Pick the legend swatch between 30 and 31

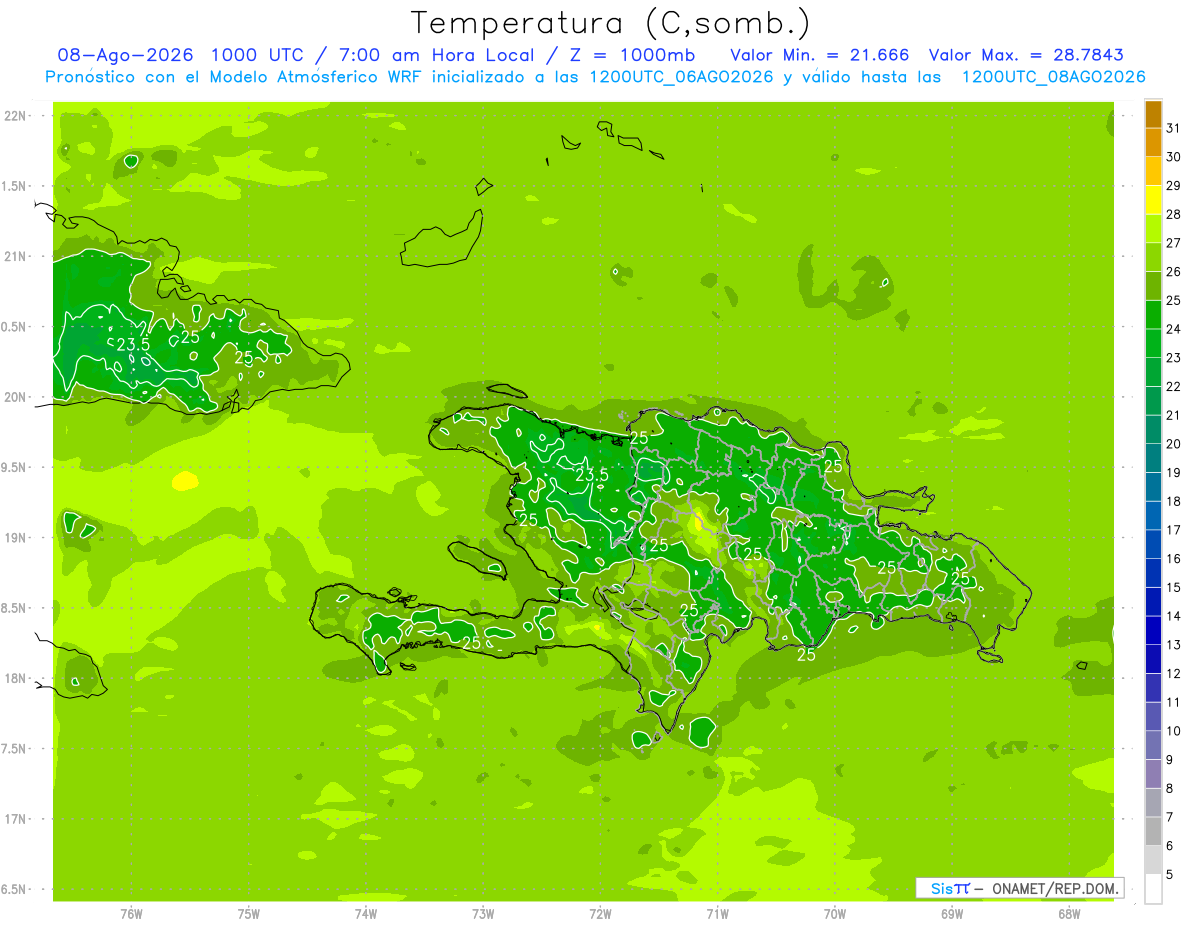(1153, 143)
